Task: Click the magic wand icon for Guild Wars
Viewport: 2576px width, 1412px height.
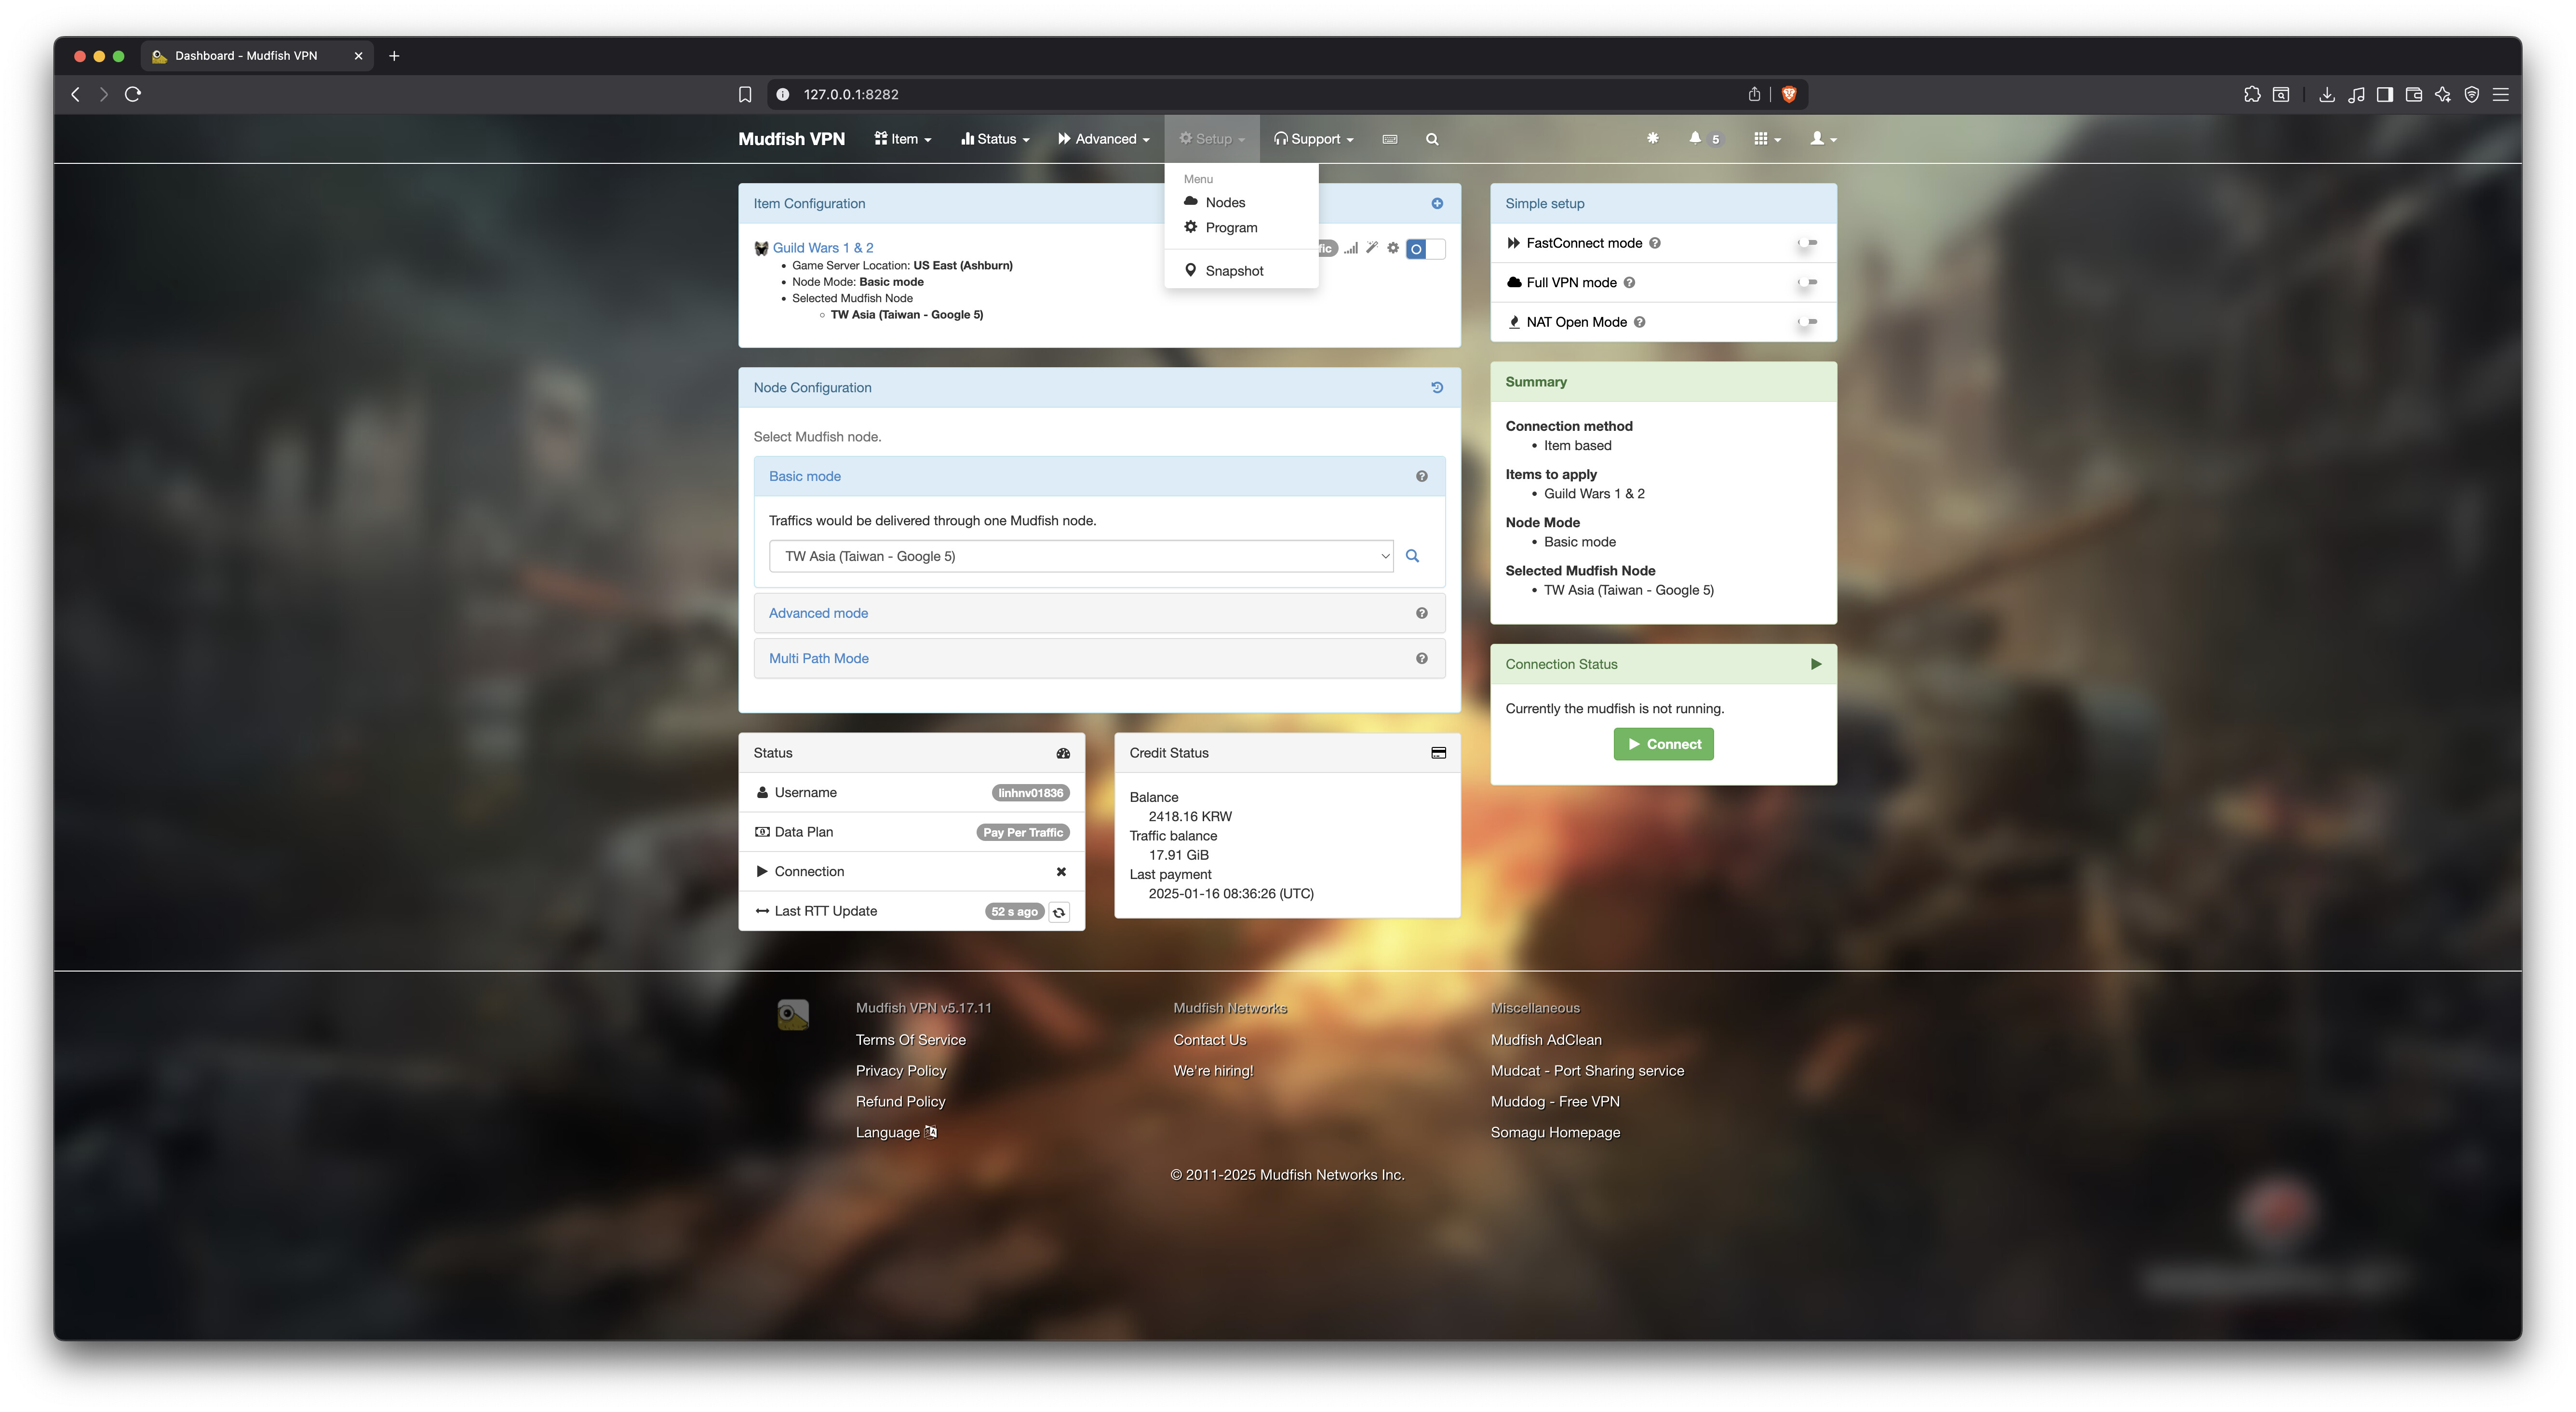Action: click(x=1372, y=248)
